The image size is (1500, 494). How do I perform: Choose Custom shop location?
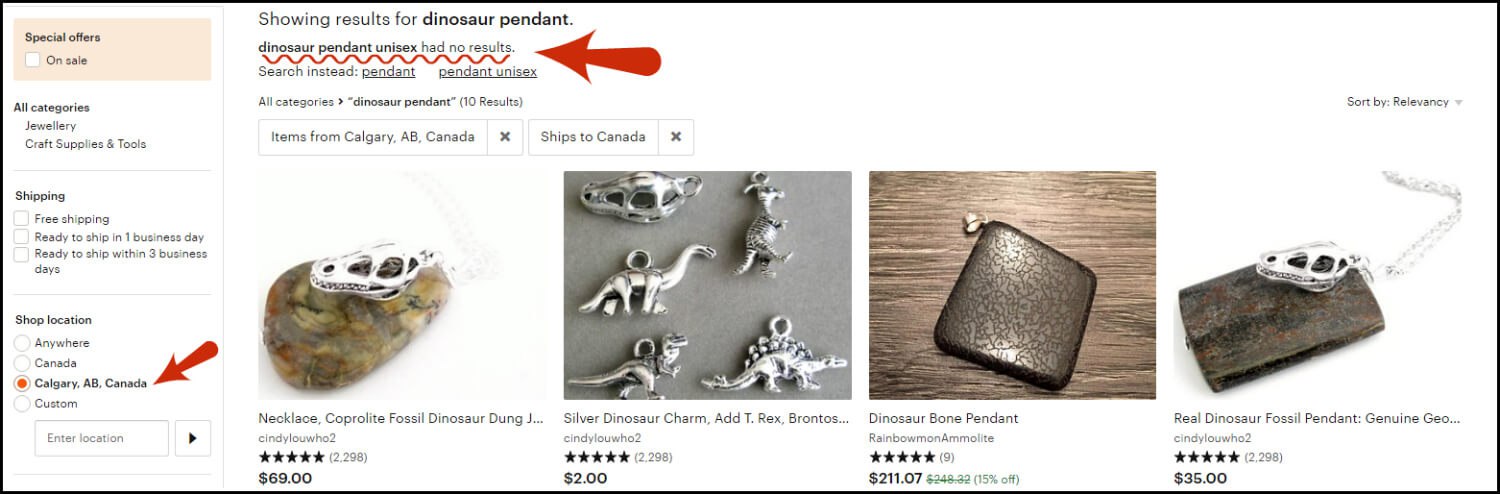coord(22,404)
